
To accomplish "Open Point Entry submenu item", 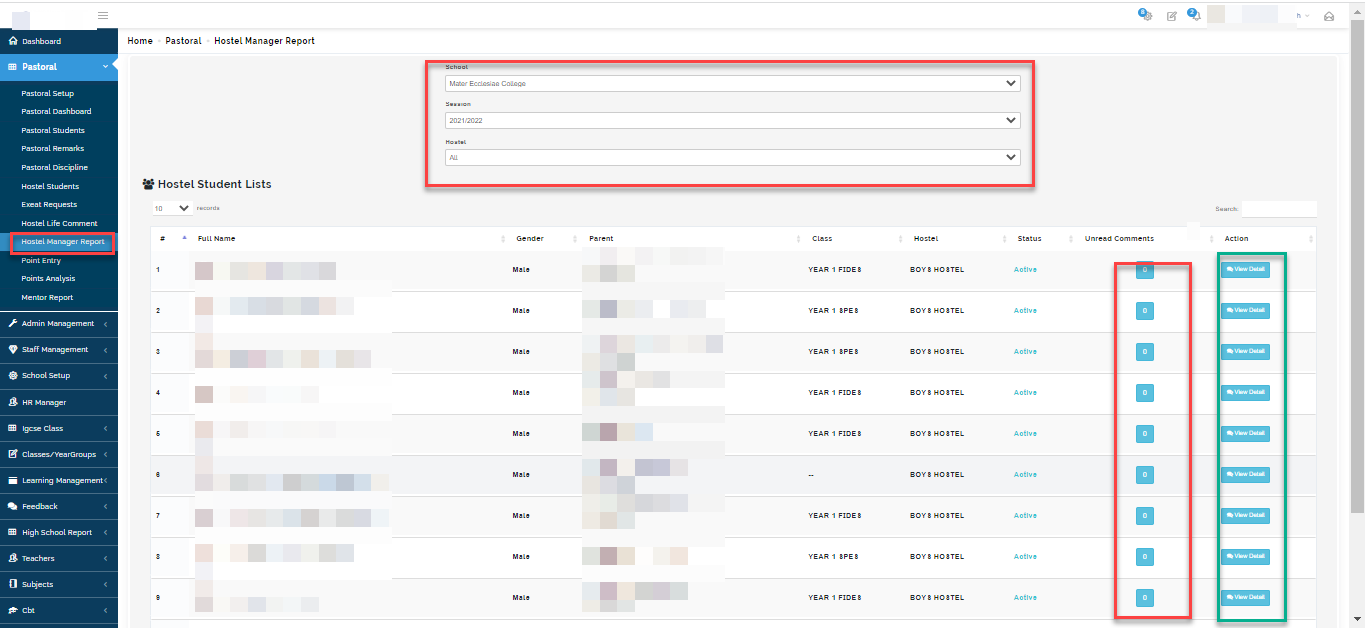I will point(42,260).
